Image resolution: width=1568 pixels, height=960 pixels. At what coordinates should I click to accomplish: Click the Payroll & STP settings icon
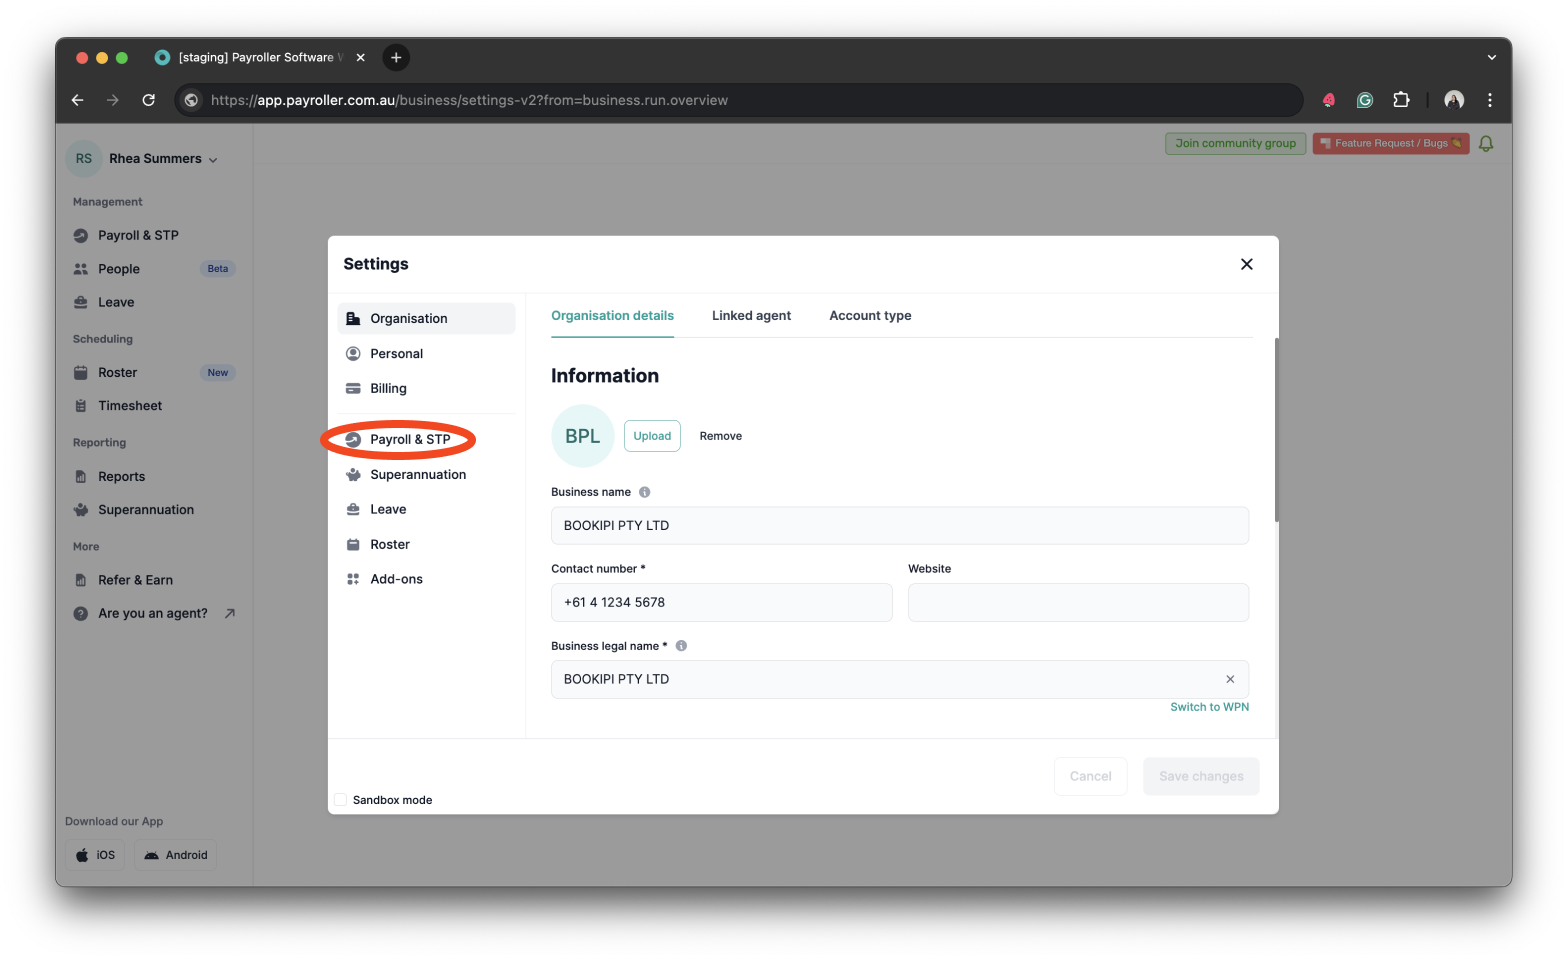pos(353,440)
